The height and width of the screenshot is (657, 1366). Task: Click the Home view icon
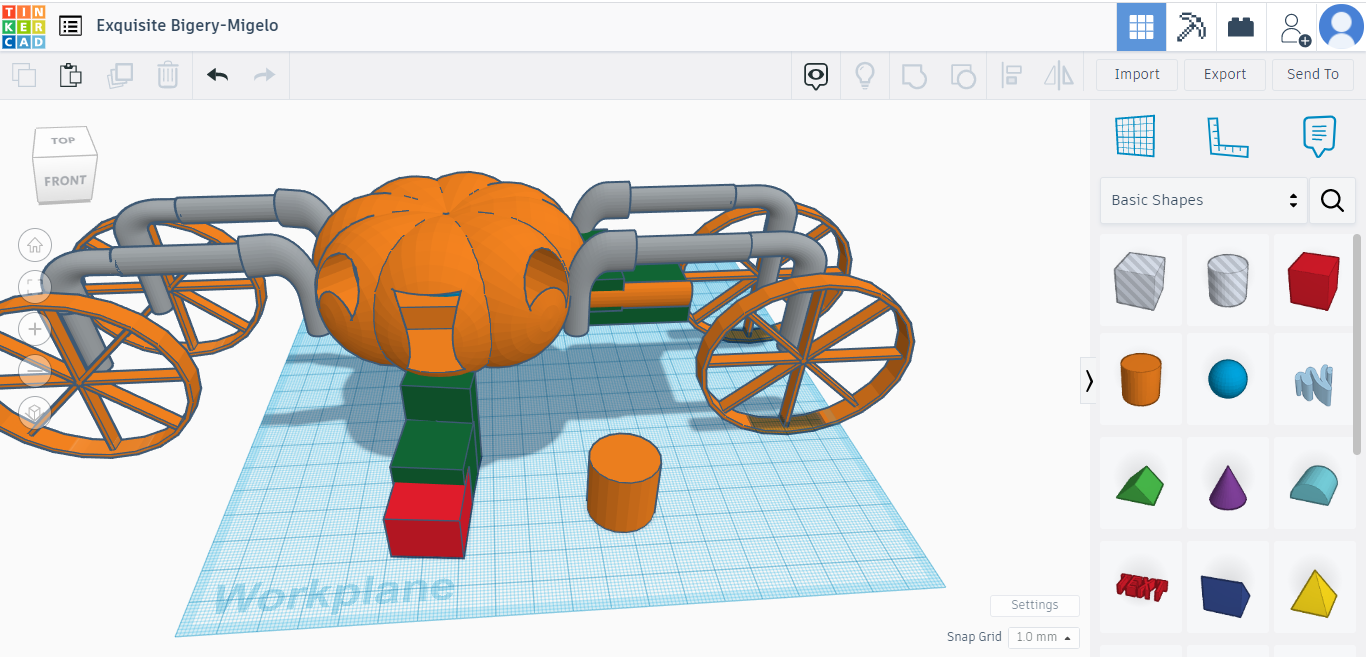coord(35,244)
